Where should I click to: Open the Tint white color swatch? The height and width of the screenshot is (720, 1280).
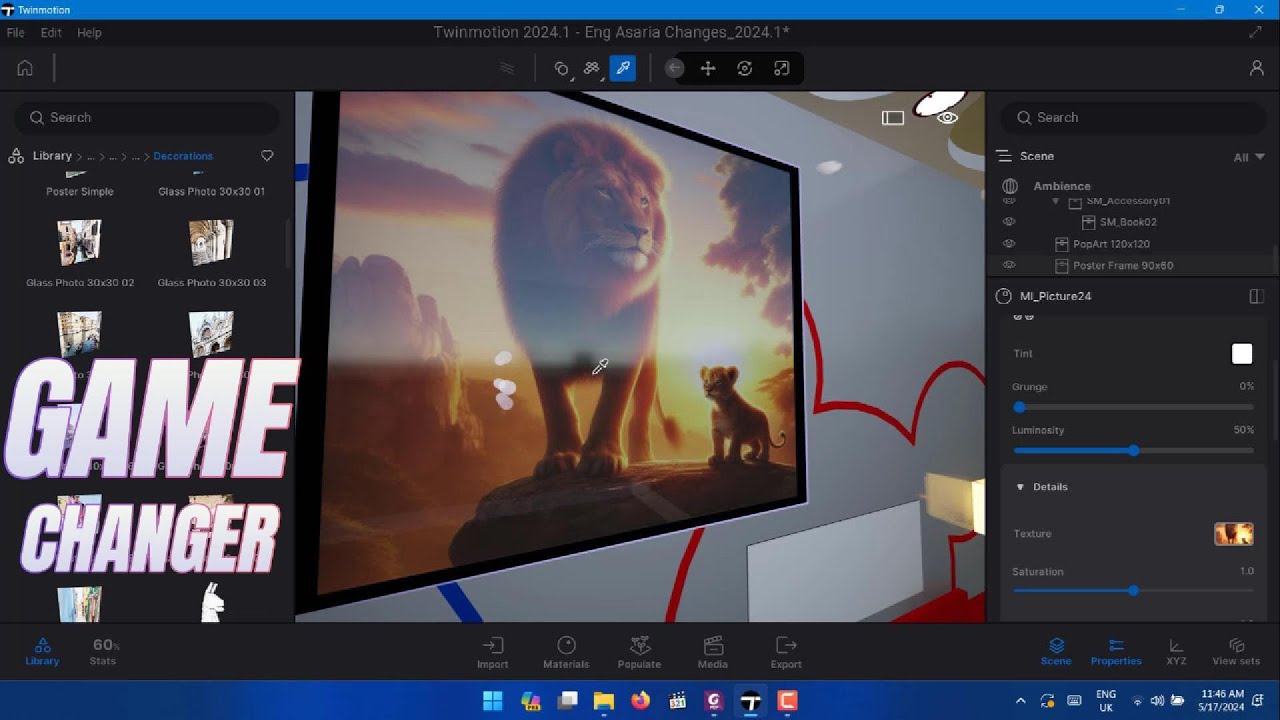tap(1242, 354)
